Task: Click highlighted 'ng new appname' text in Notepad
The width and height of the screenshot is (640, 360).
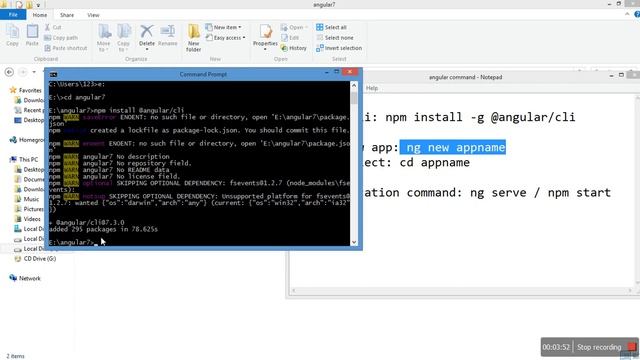Action: pyautogui.click(x=453, y=147)
